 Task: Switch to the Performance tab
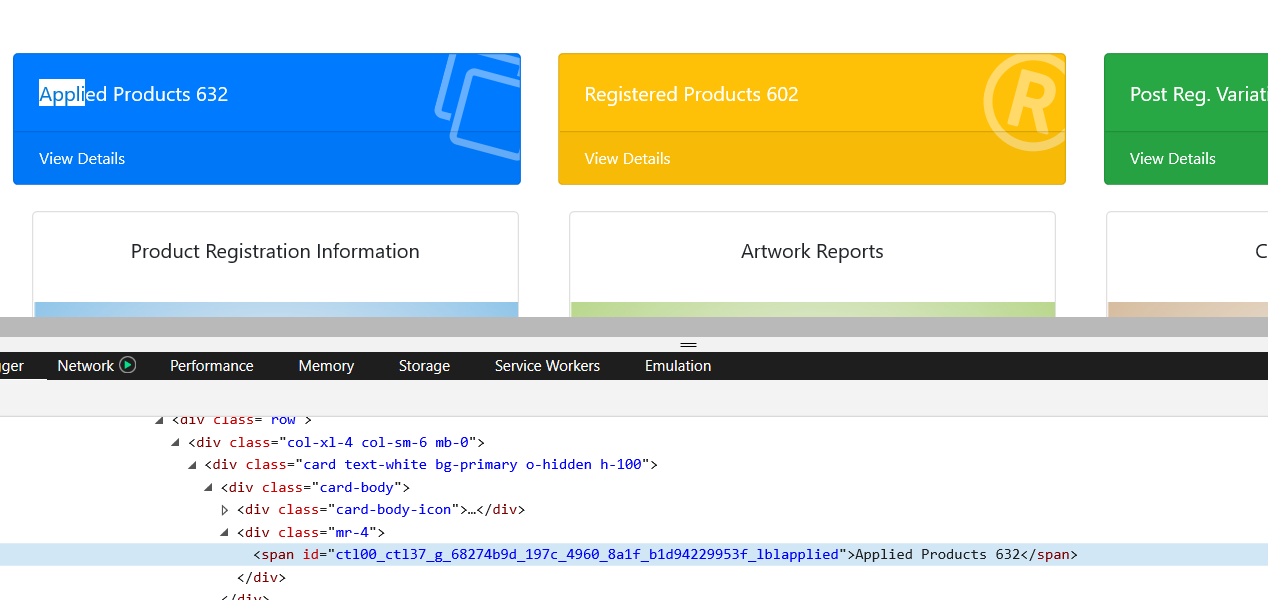[211, 365]
